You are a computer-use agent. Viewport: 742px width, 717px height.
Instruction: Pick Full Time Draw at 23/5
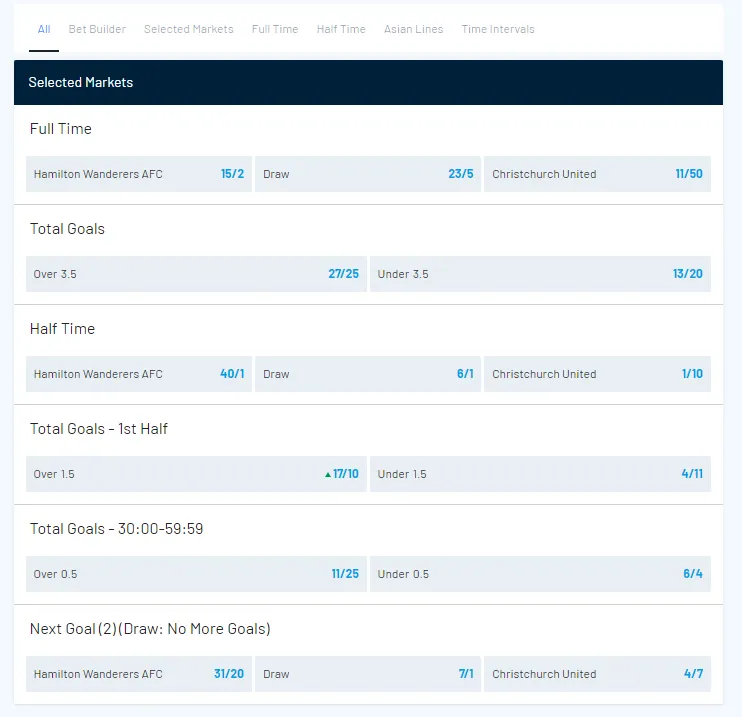click(367, 174)
